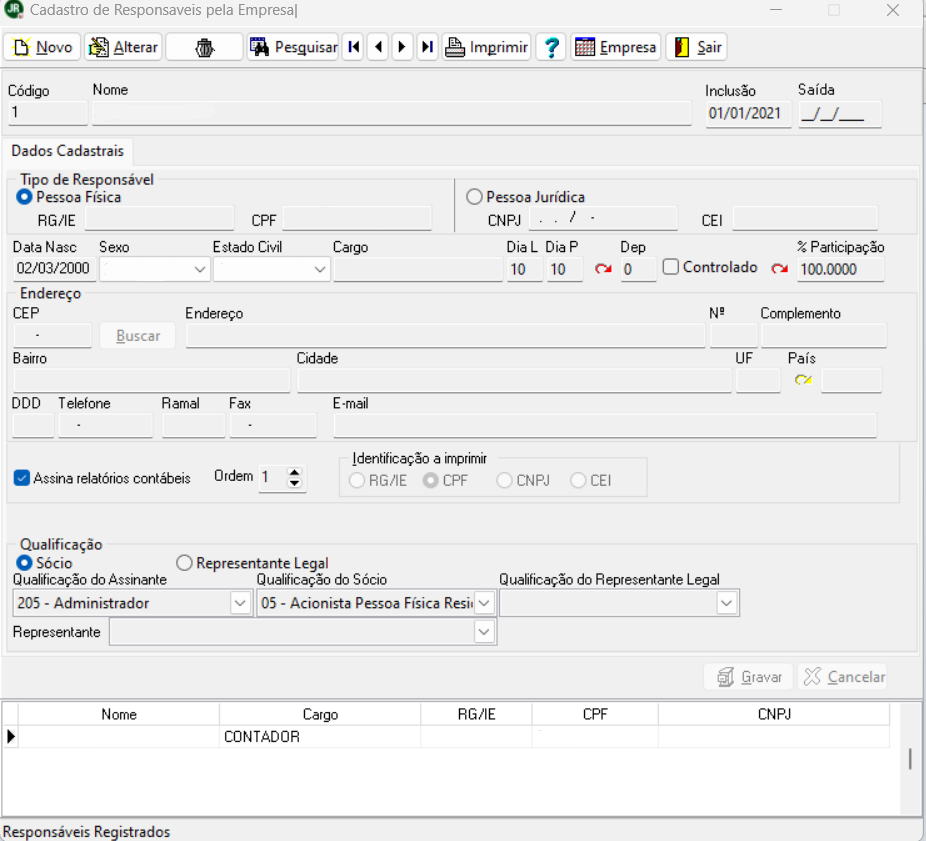
Task: Click the RG/IE input field
Action: [159, 219]
